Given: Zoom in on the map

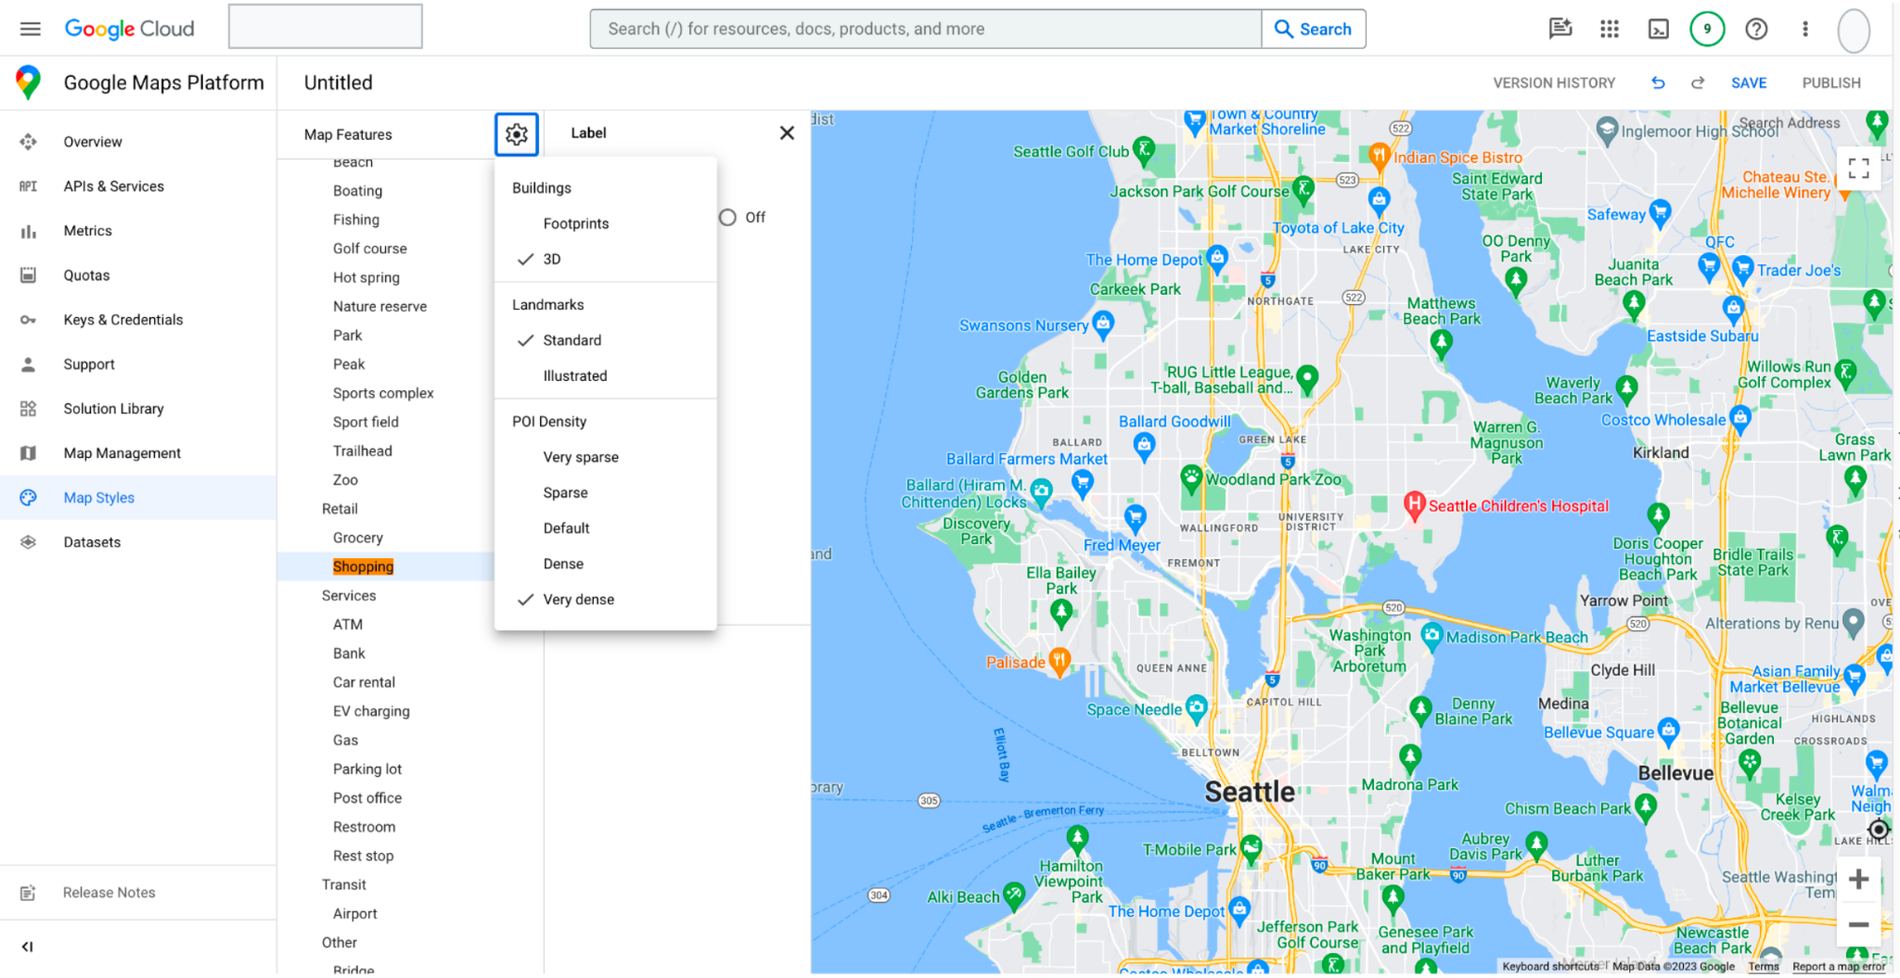Looking at the screenshot, I should (x=1858, y=879).
